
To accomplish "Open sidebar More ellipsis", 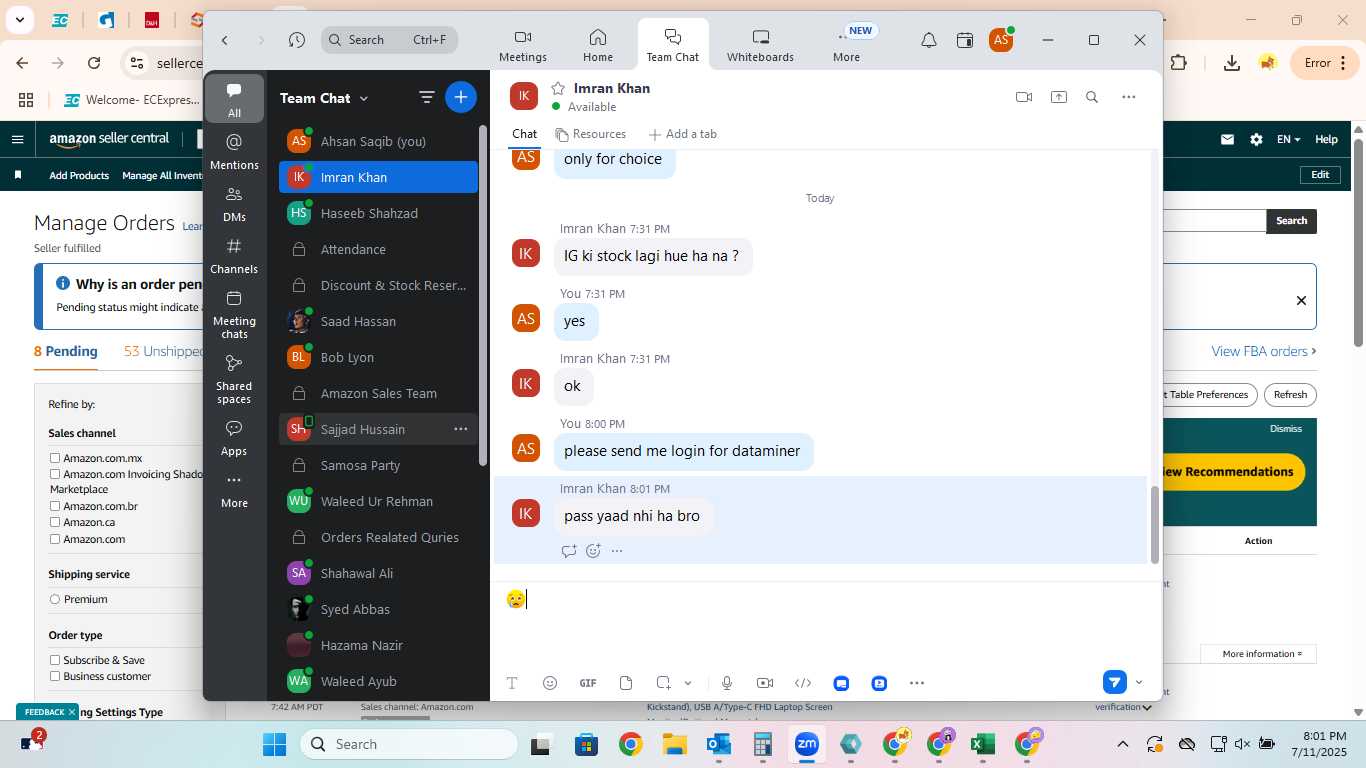I will (234, 489).
